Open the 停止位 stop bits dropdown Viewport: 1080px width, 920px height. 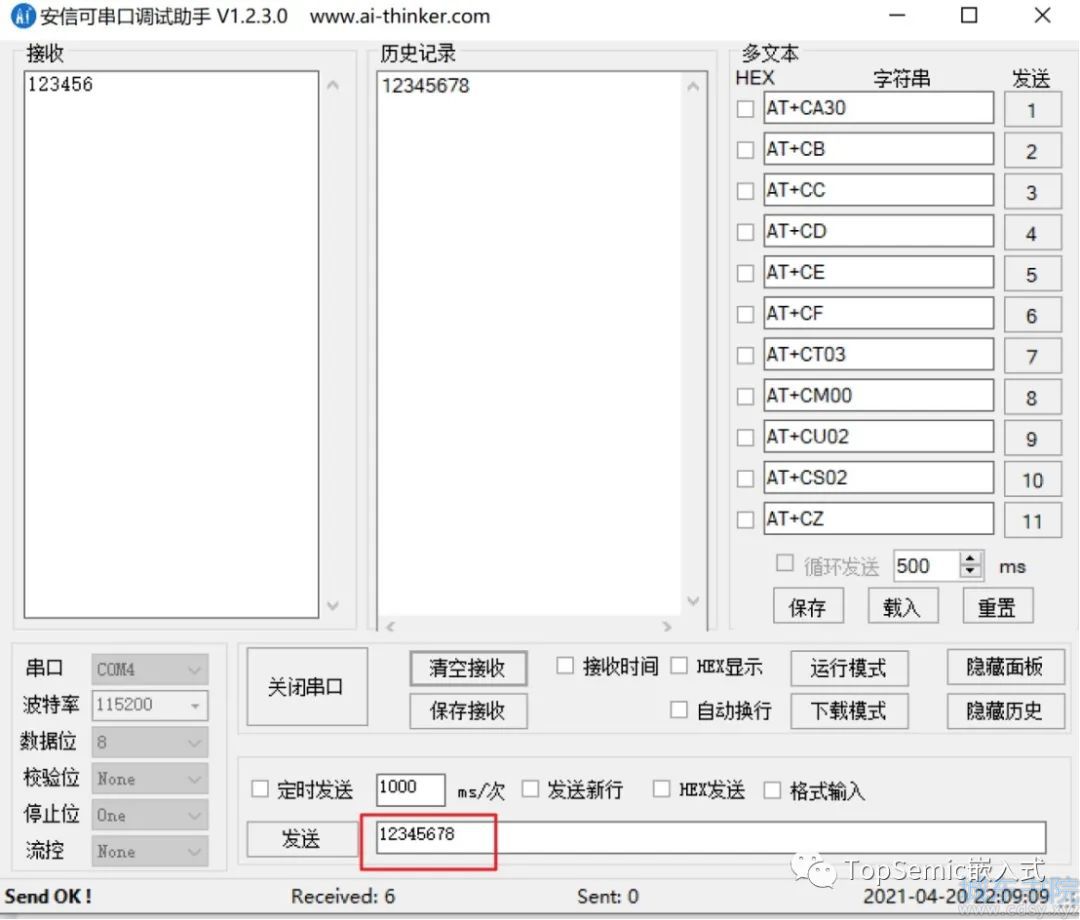[x=149, y=815]
